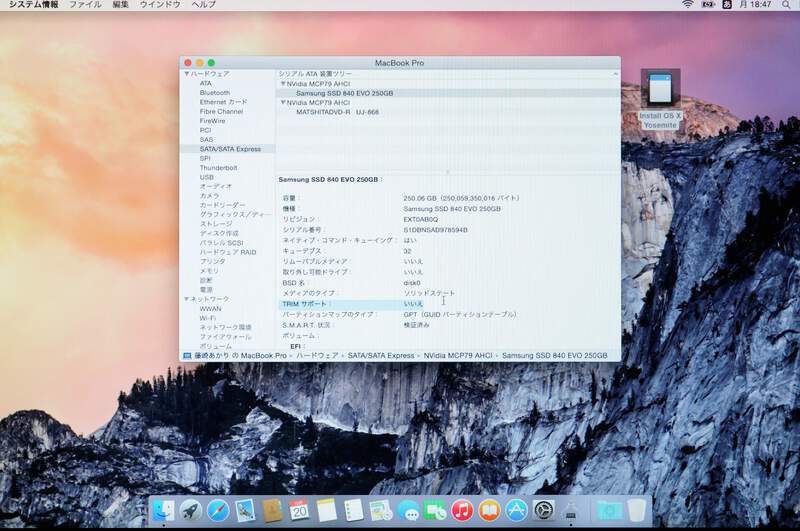This screenshot has width=800, height=531.
Task: Launch iTunes red music note icon
Action: (x=462, y=510)
